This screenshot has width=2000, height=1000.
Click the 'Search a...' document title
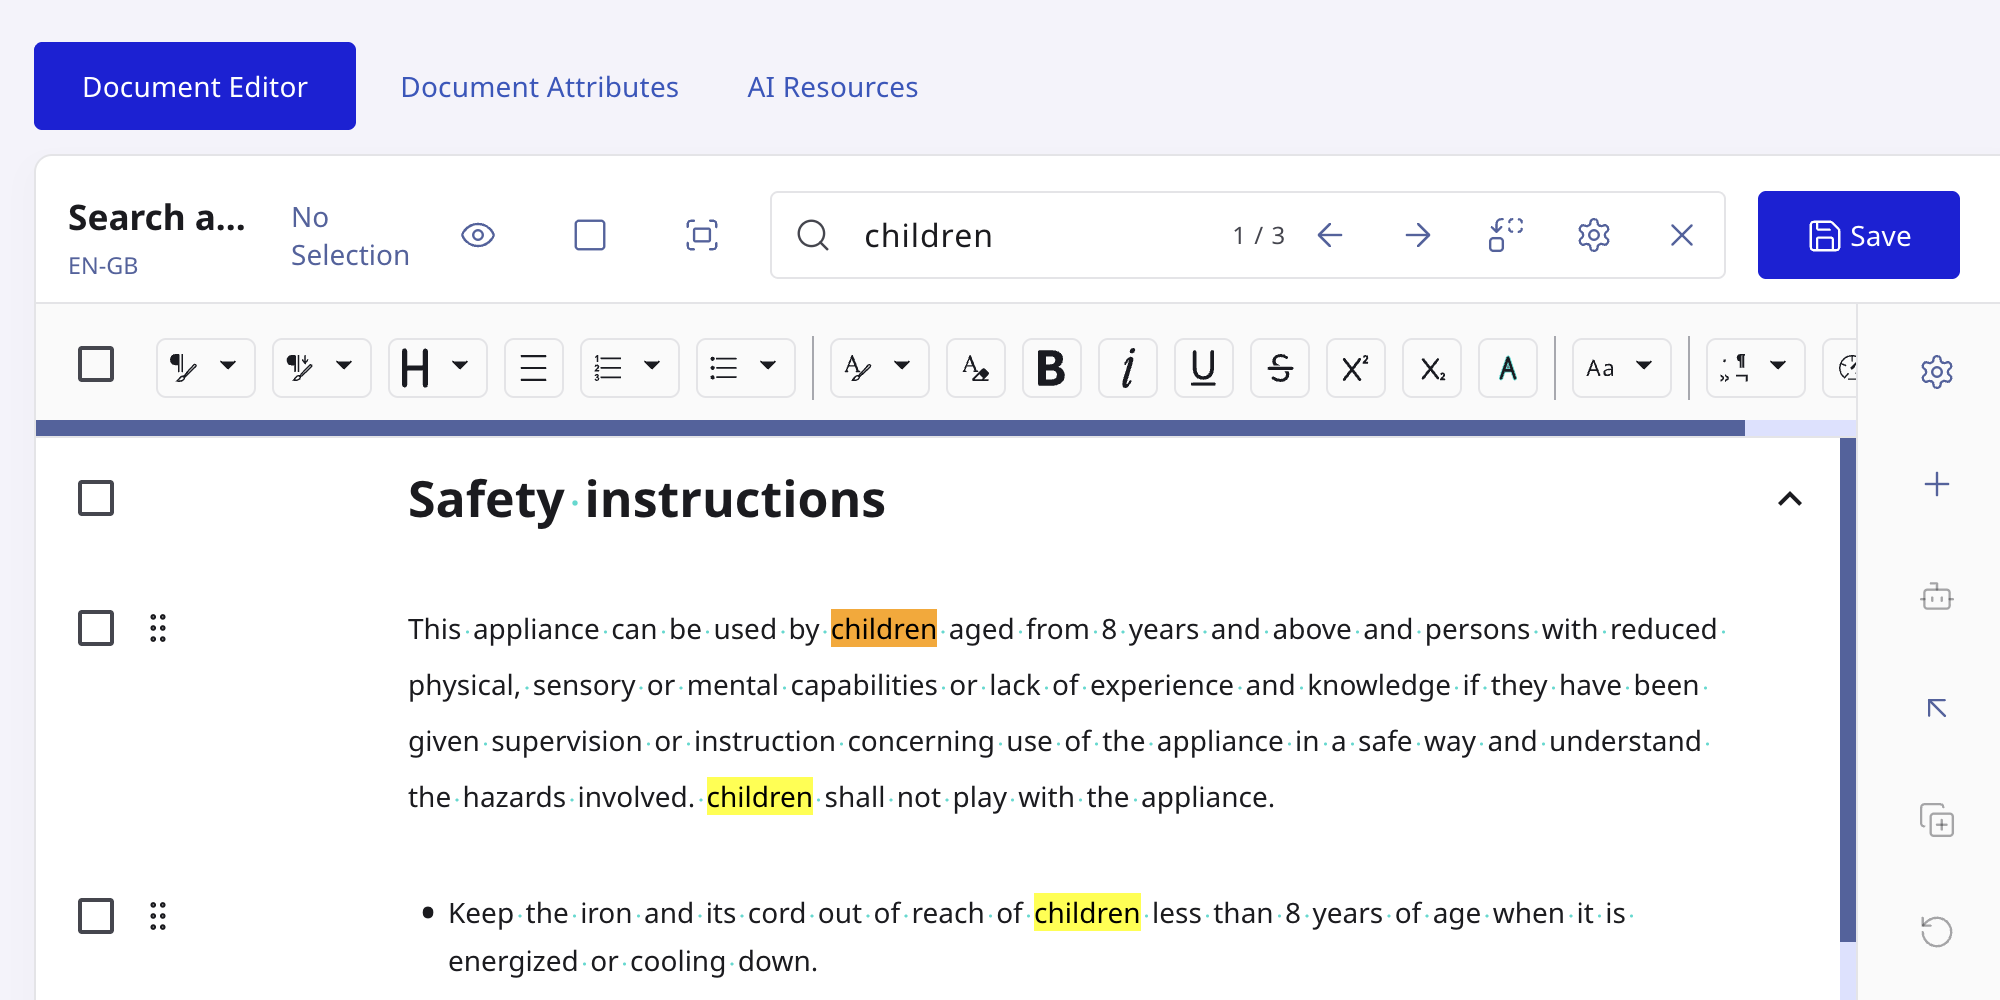pos(157,217)
